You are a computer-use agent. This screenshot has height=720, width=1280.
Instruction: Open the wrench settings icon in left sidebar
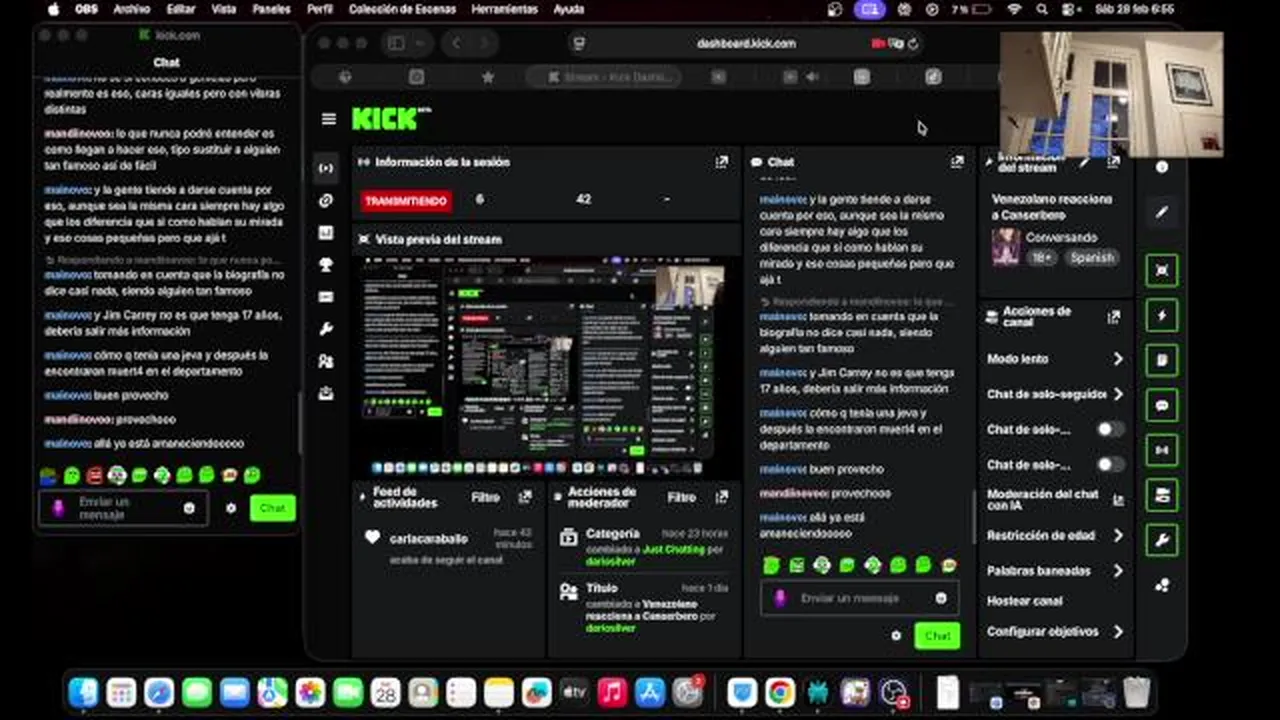326,329
